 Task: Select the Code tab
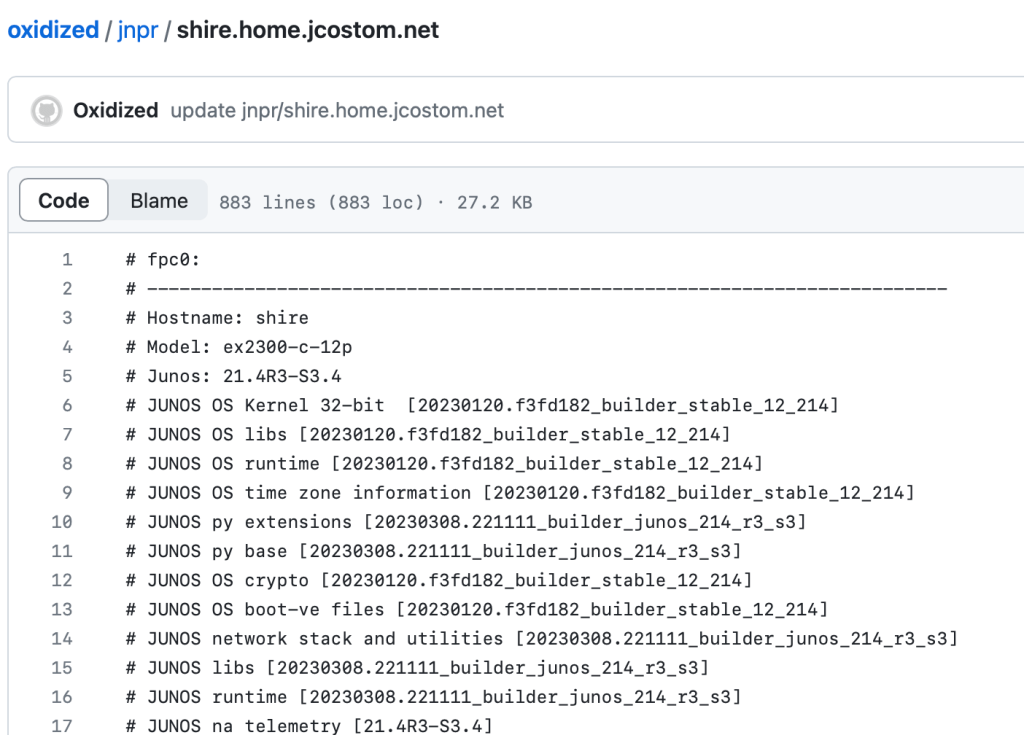coord(63,200)
